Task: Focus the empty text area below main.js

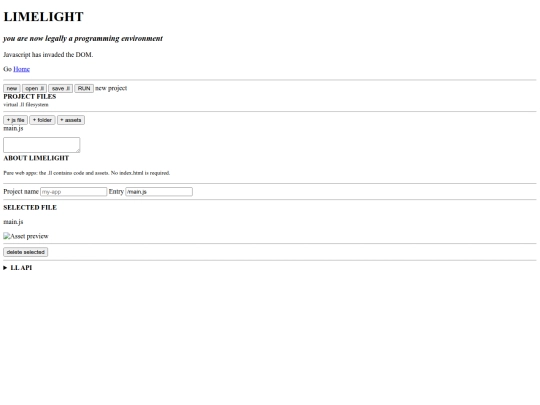Action: point(42,145)
